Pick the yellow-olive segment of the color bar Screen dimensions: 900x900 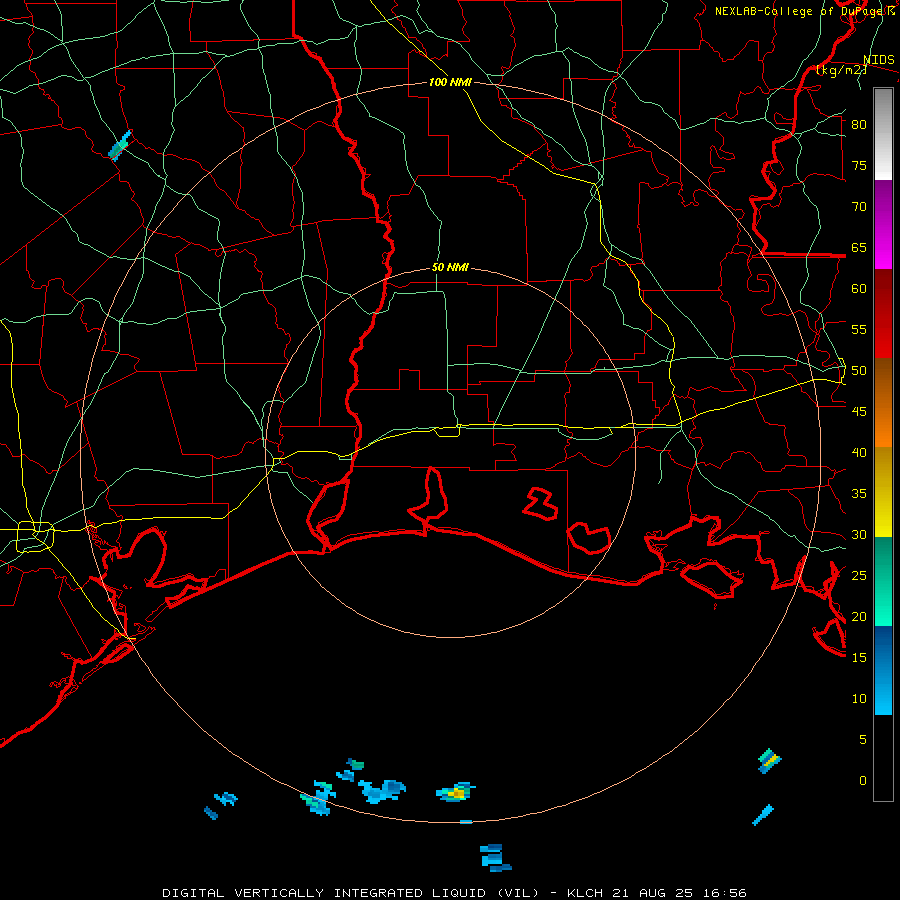point(883,492)
